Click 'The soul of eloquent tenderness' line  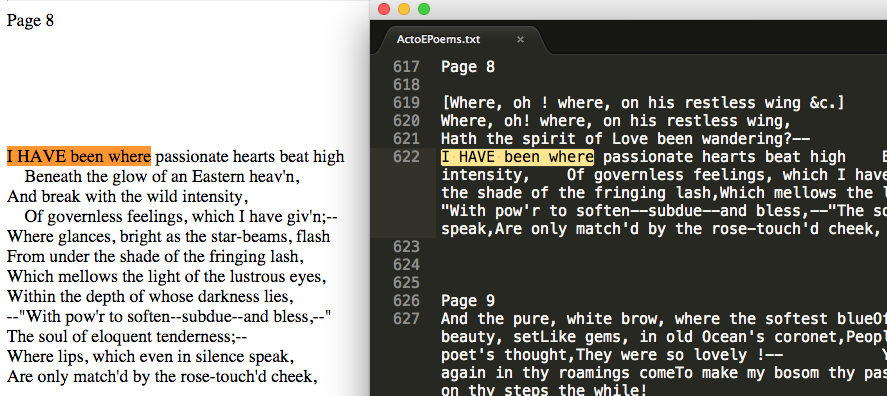(127, 337)
